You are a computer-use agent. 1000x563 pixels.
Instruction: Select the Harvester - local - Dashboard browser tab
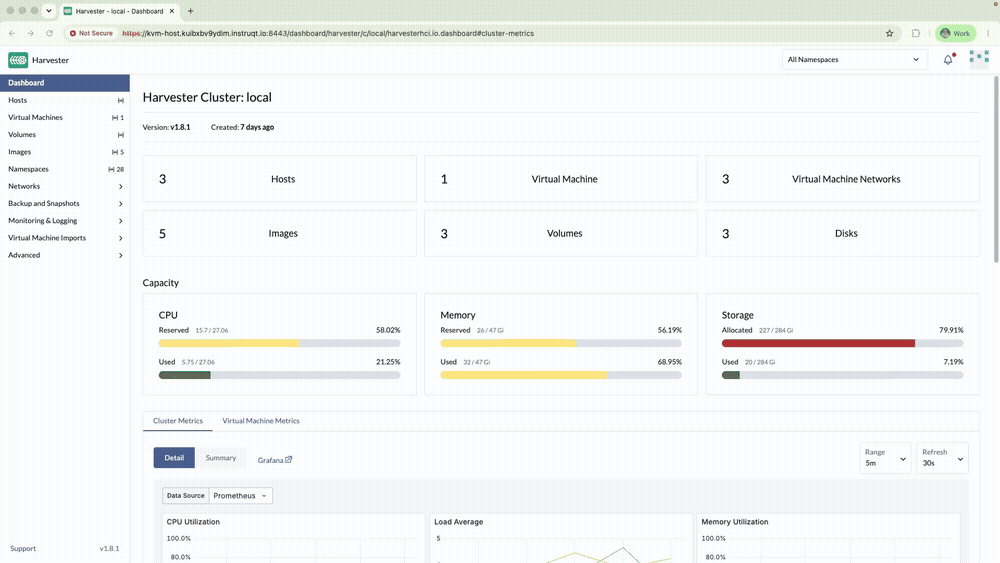(x=119, y=11)
